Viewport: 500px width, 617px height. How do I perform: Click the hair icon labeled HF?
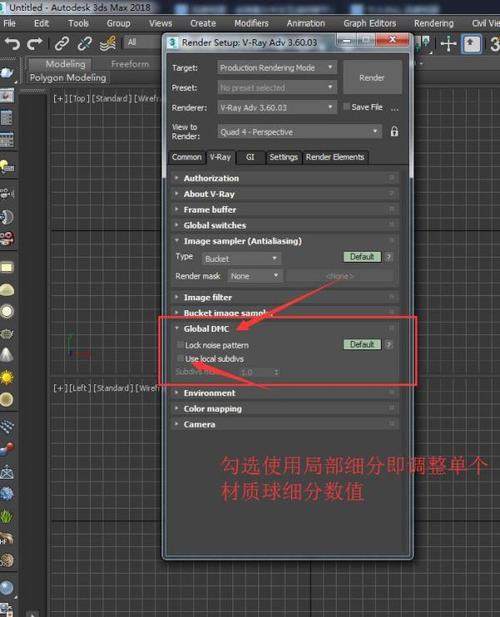tap(7, 538)
